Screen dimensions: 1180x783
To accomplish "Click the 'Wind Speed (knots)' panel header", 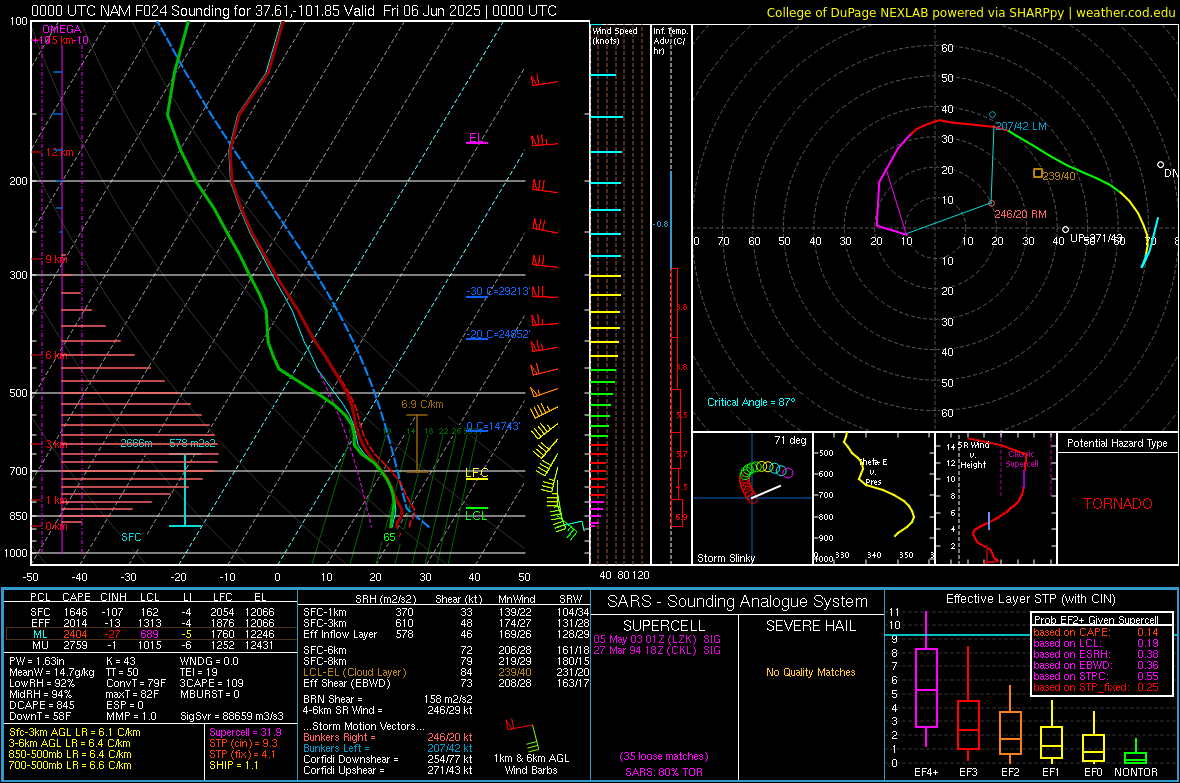I will [x=615, y=35].
